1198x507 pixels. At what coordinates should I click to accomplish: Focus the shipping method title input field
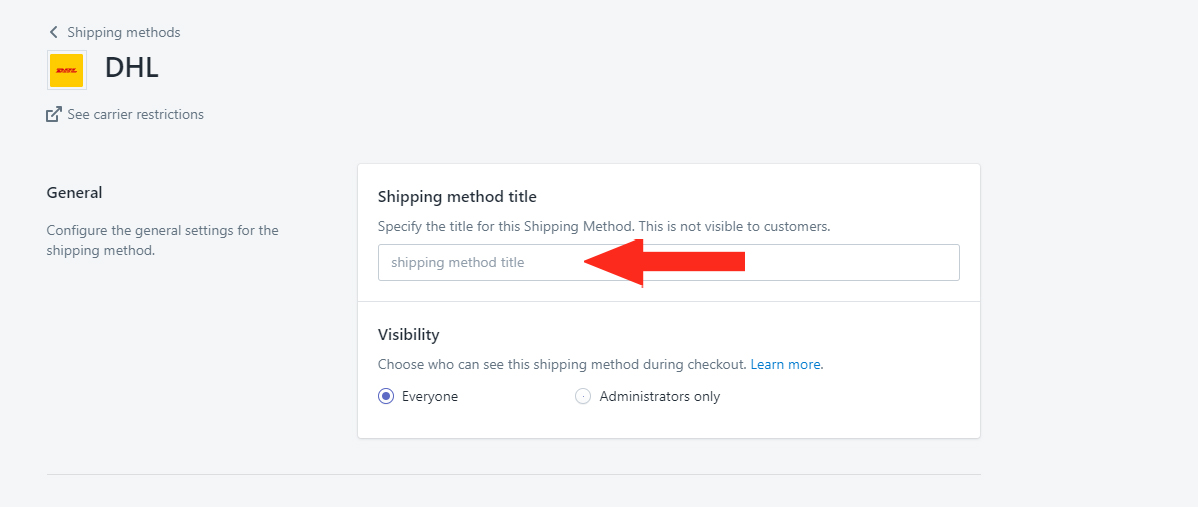click(669, 262)
